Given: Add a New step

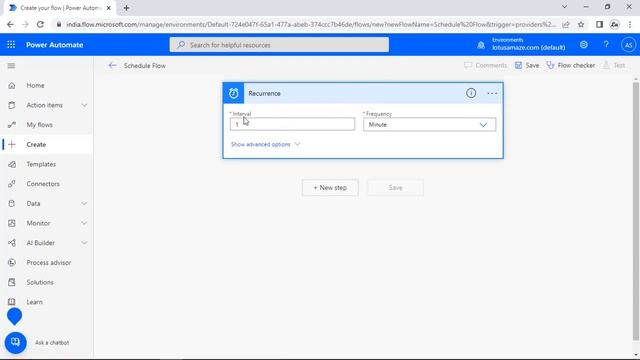Looking at the screenshot, I should tap(330, 188).
